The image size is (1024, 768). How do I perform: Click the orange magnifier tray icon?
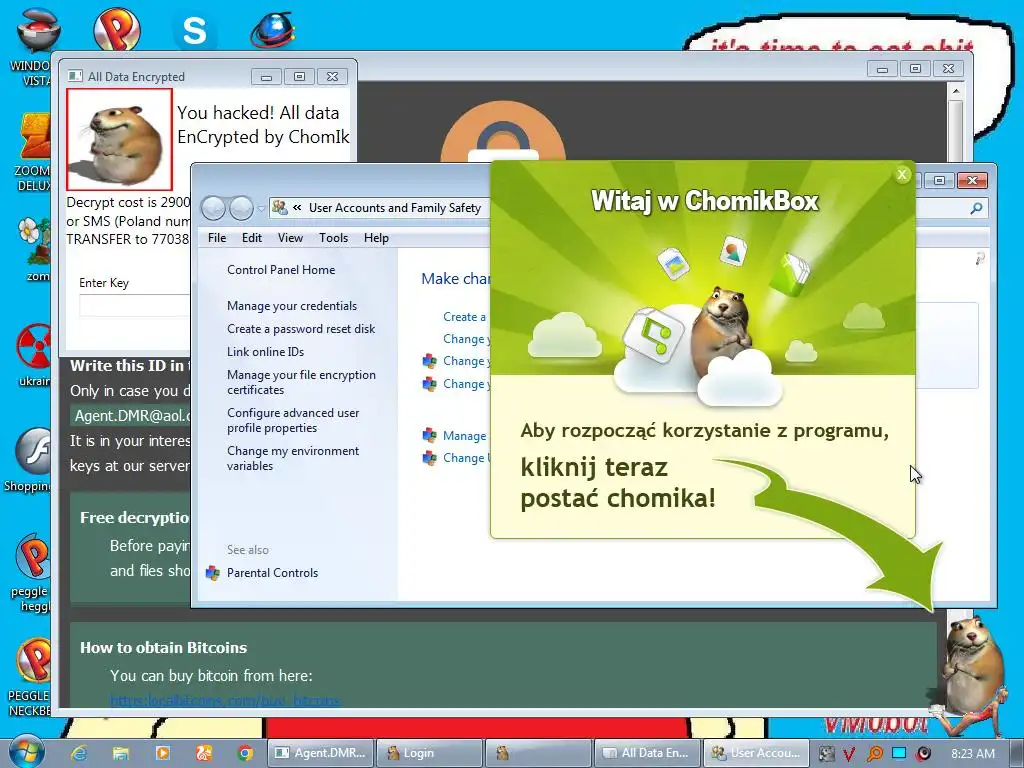click(874, 754)
